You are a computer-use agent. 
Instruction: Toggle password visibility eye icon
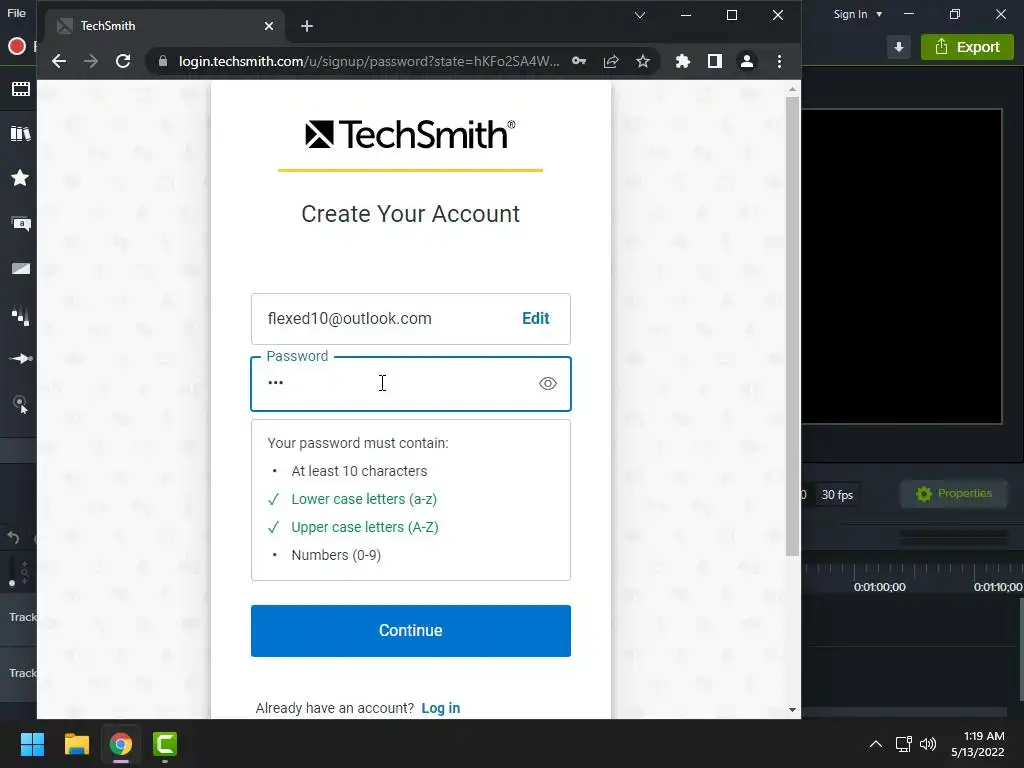click(548, 384)
